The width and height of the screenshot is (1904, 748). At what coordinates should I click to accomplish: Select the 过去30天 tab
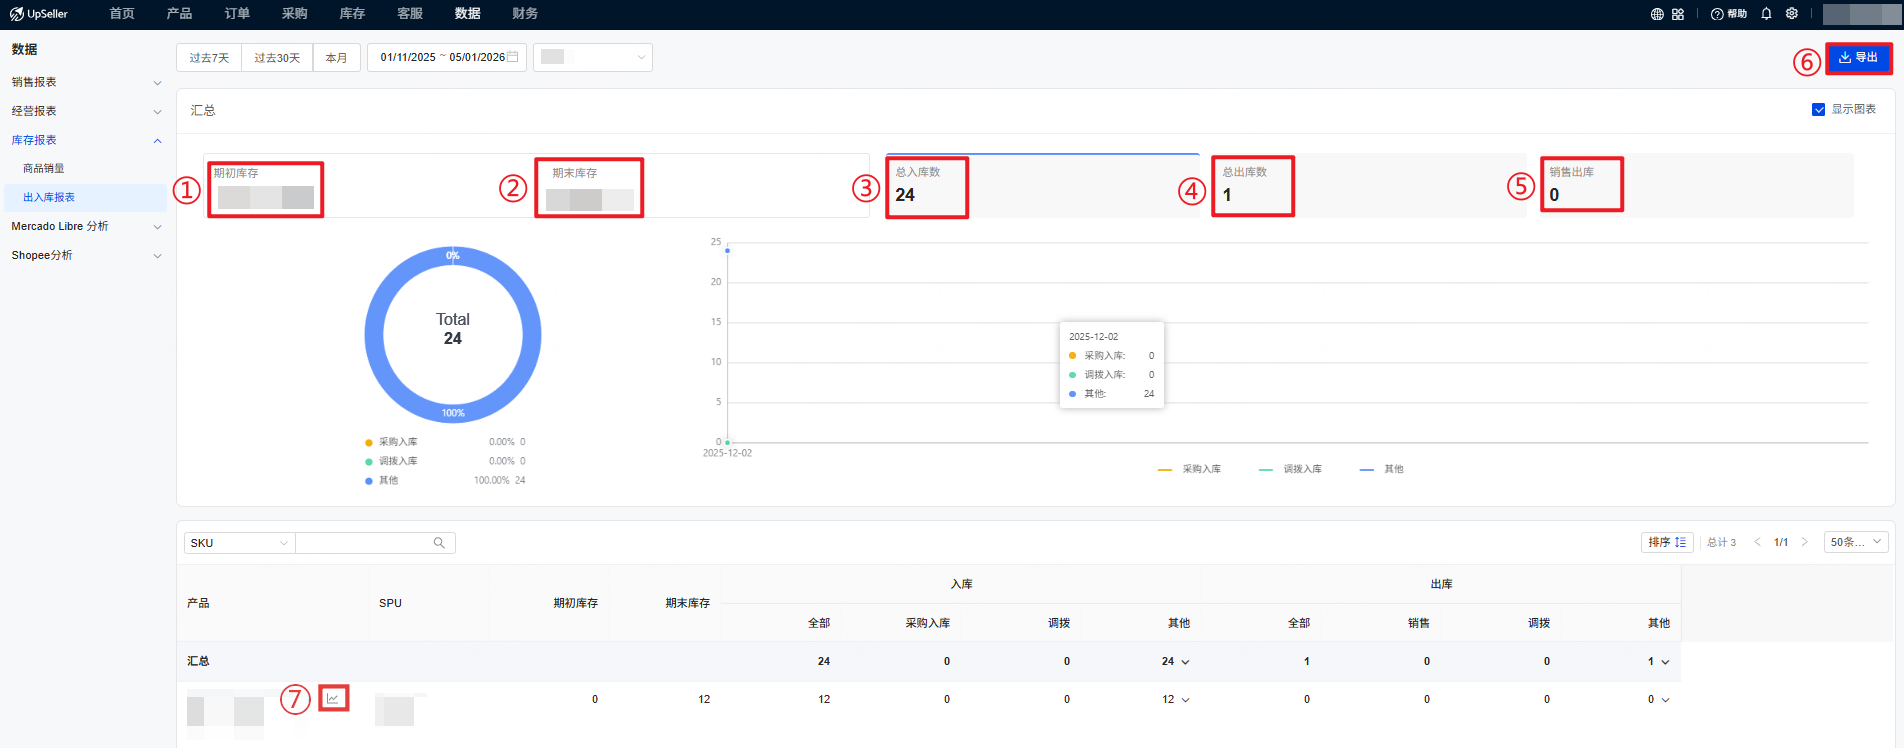(x=277, y=58)
